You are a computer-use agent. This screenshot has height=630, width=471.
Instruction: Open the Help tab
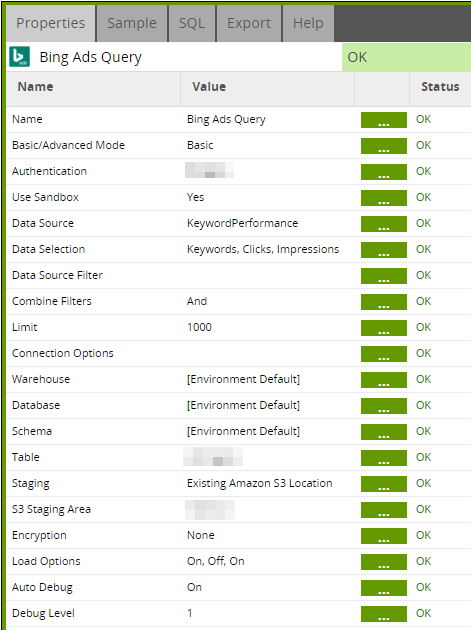click(x=308, y=23)
